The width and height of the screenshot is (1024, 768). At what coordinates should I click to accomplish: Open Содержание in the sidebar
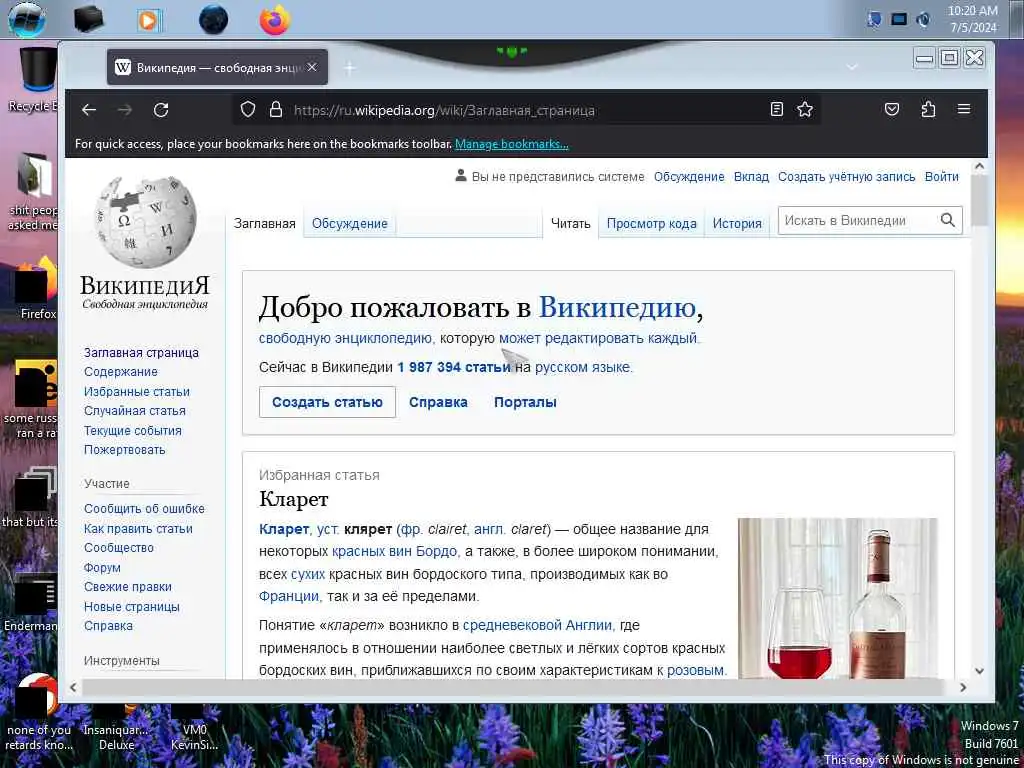coord(121,372)
